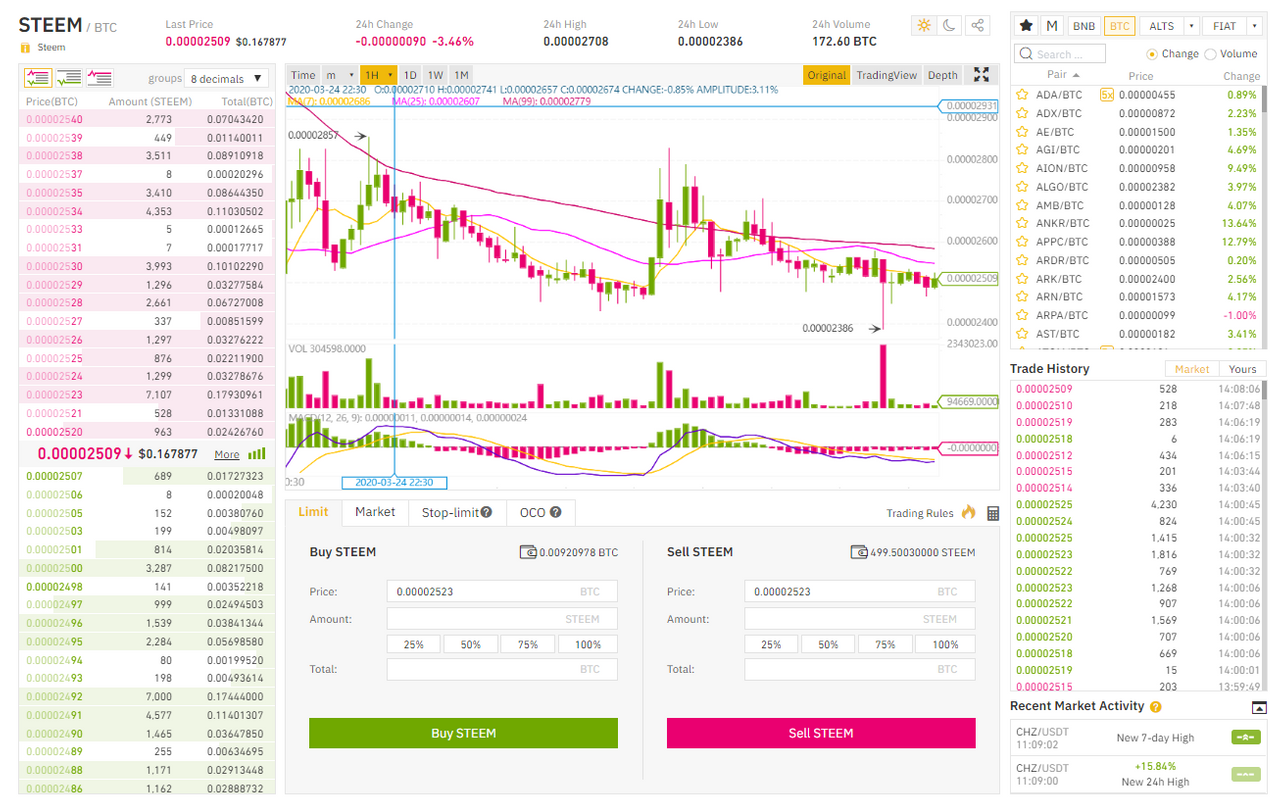Switch to light theme with sun icon
1280x803 pixels.
pos(923,25)
